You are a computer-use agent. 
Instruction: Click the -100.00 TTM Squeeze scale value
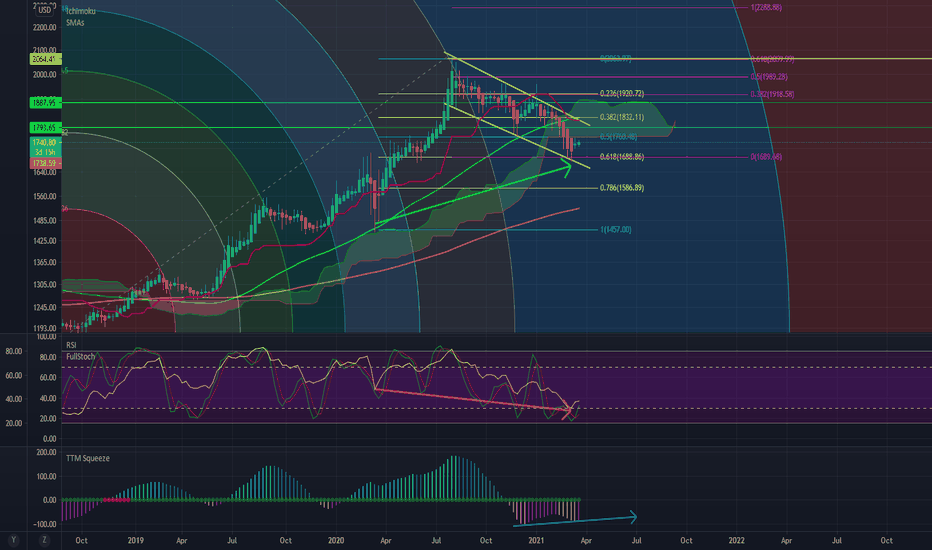(x=45, y=524)
